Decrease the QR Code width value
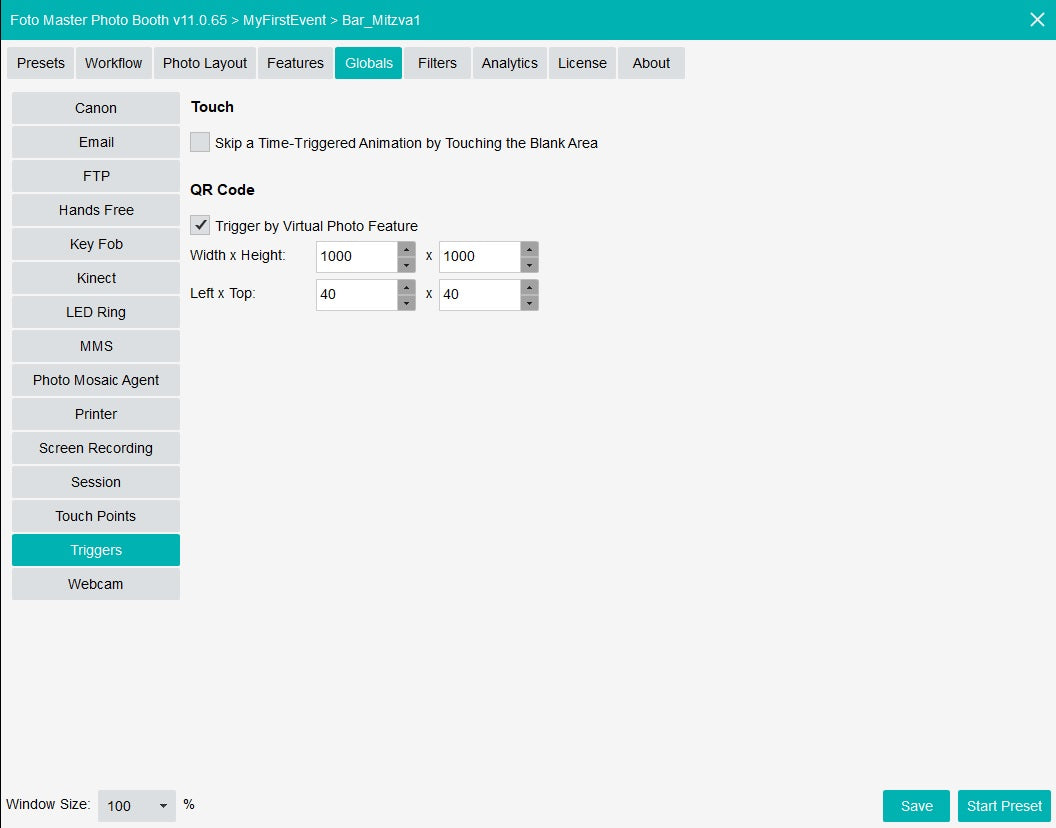This screenshot has height=828, width=1056. click(406, 265)
